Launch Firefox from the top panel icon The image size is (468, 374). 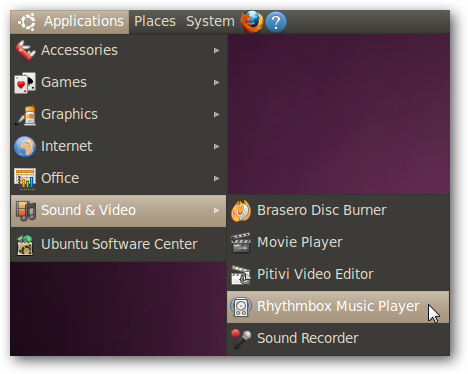[252, 22]
